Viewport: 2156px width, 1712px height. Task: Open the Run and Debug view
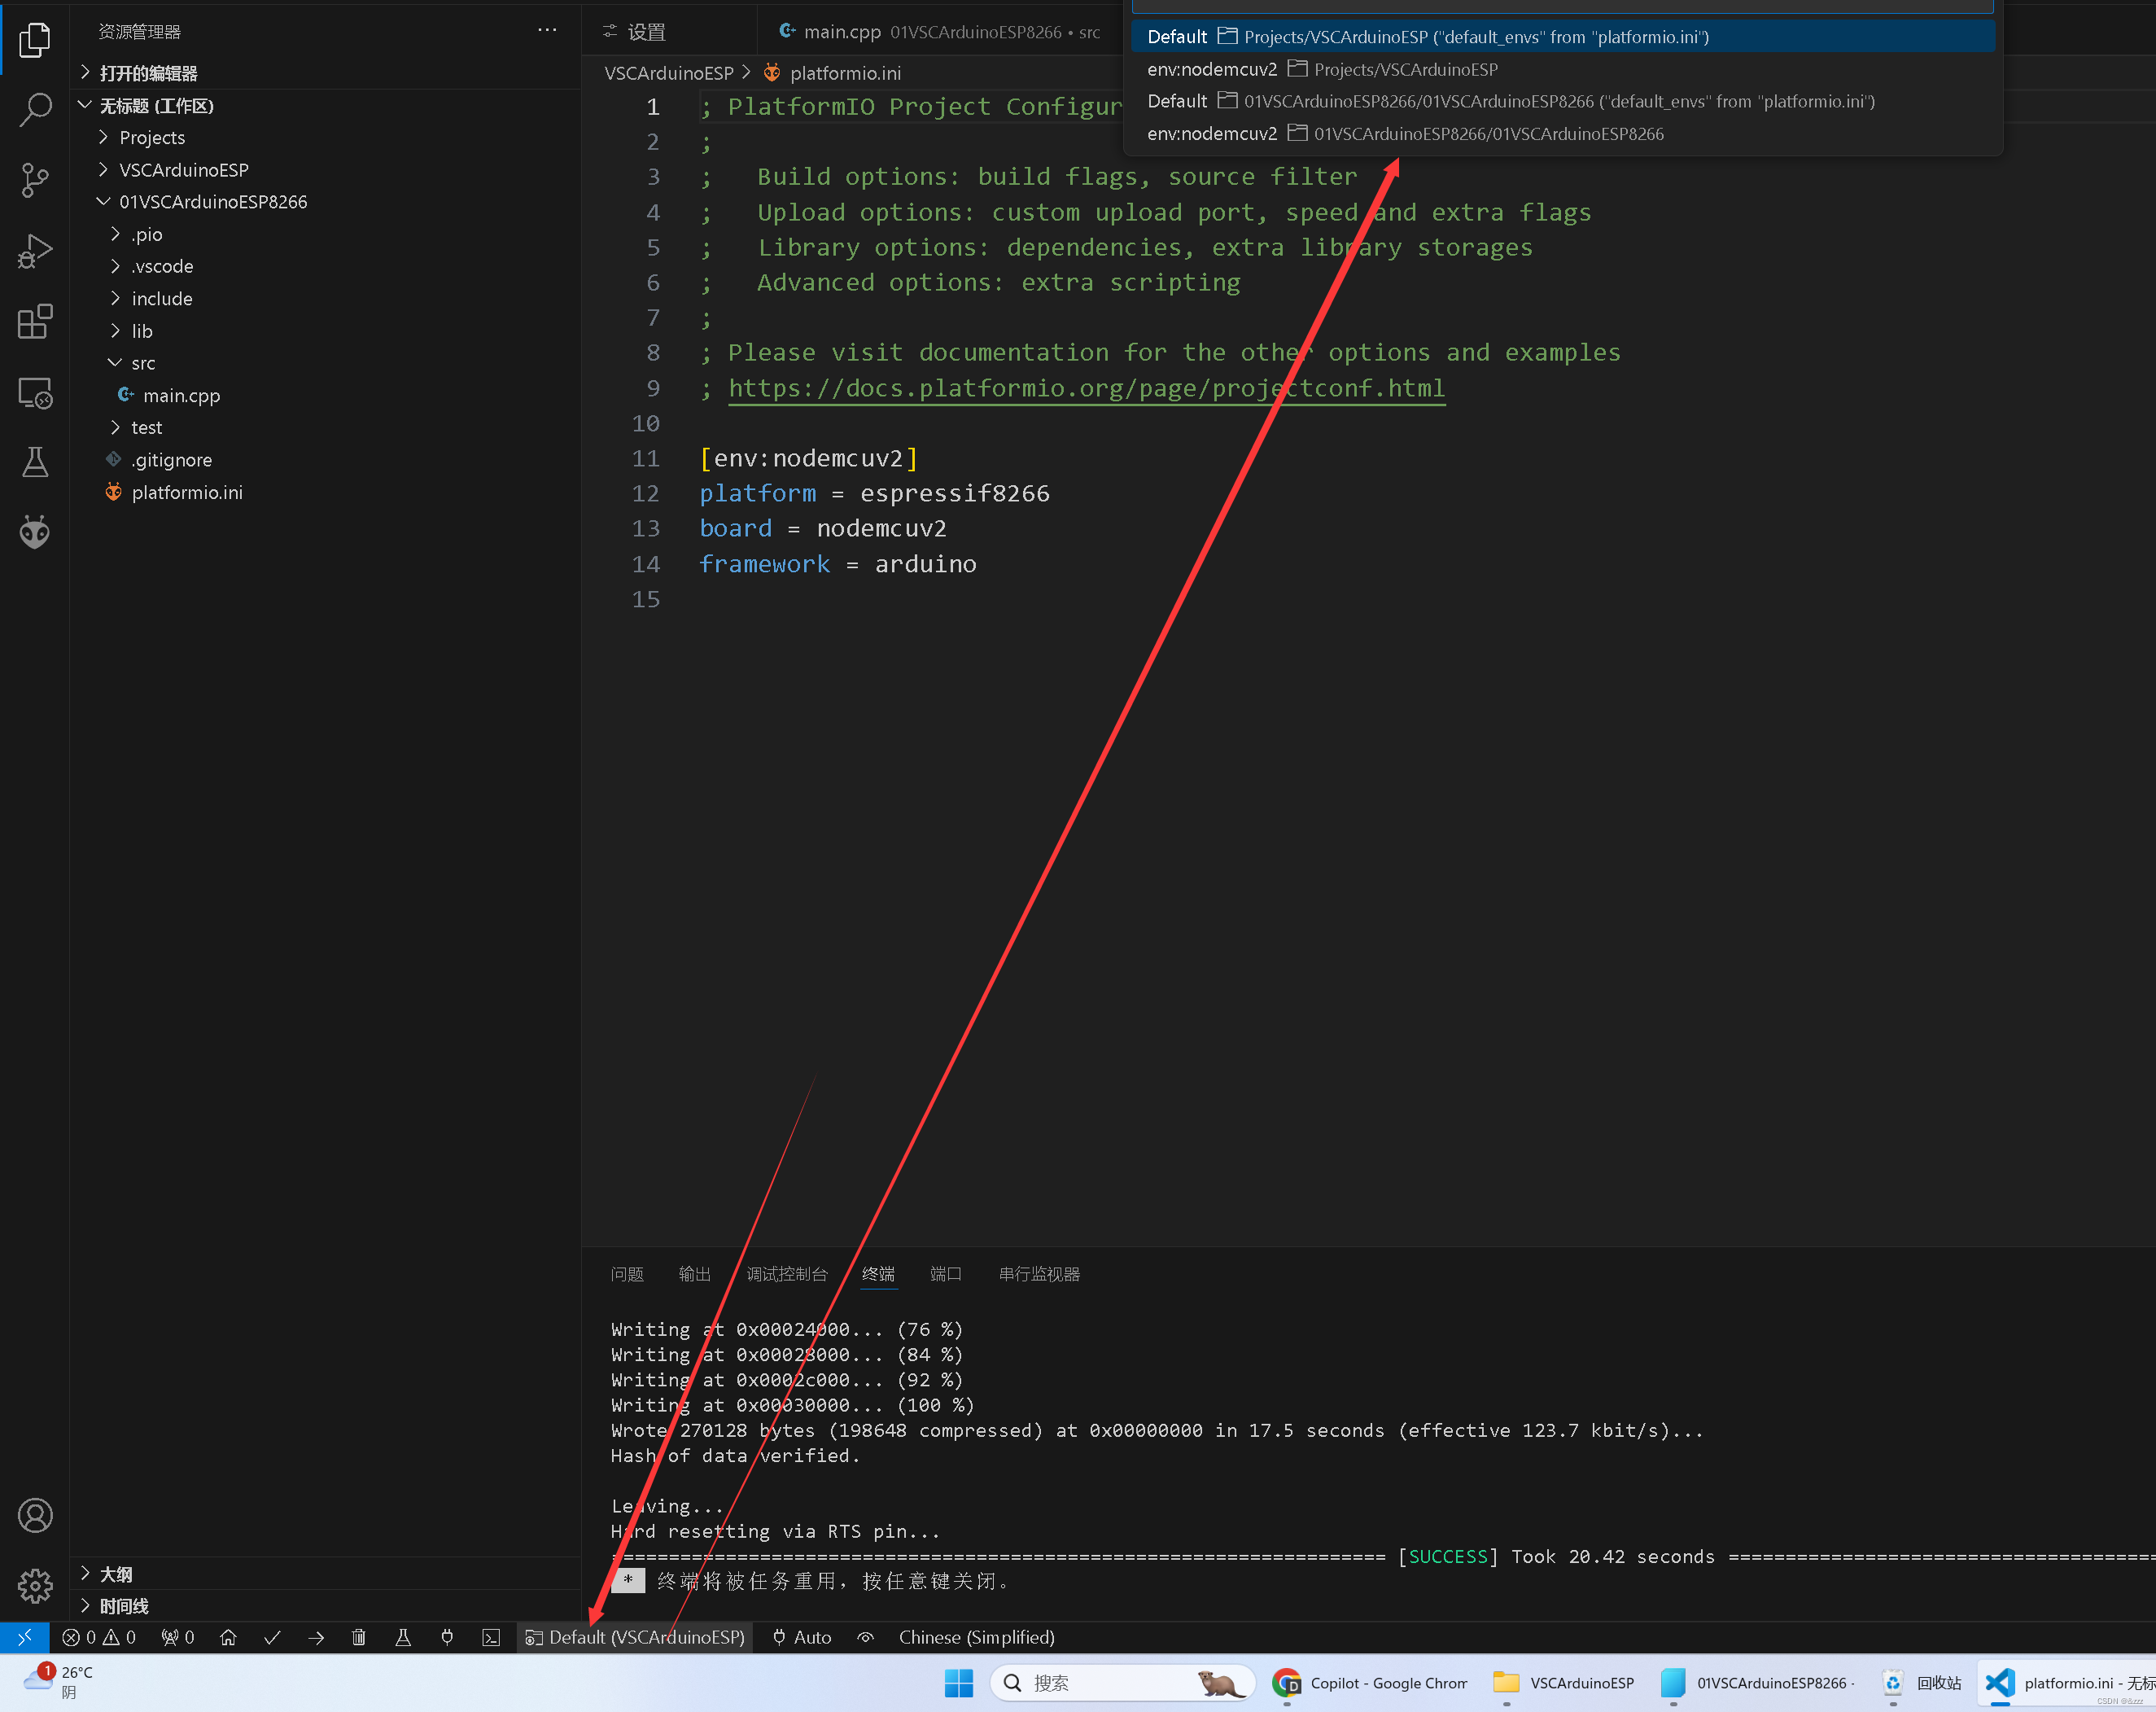[x=35, y=251]
